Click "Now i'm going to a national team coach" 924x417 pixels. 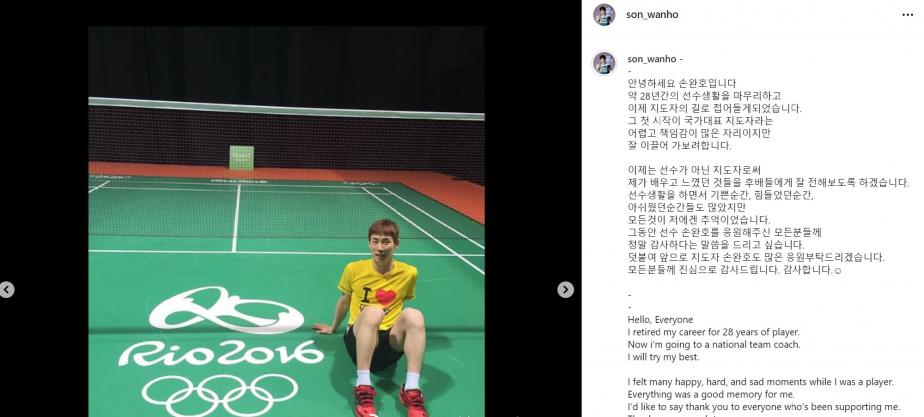714,345
